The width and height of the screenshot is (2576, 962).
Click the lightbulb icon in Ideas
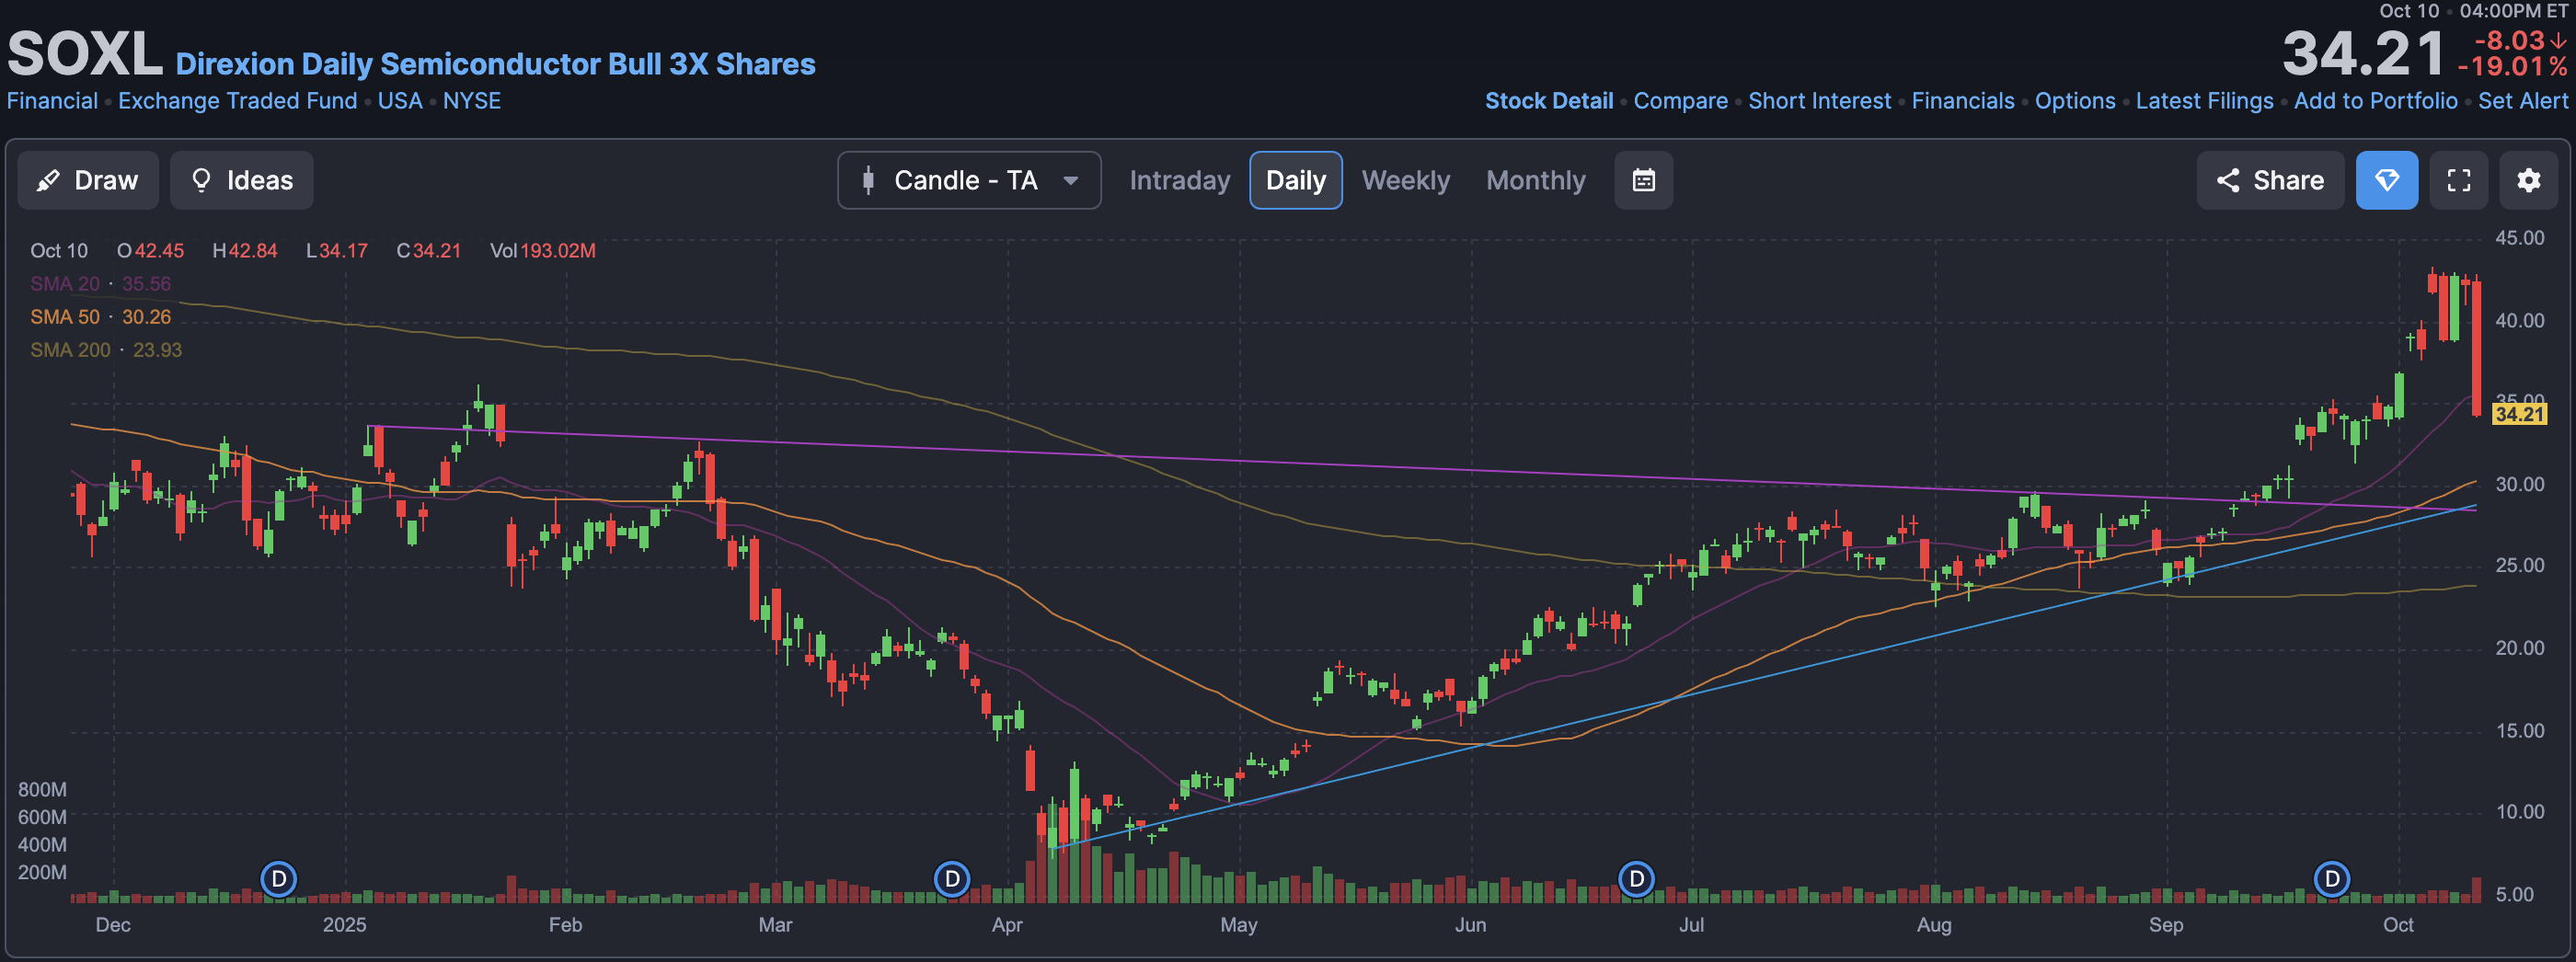[x=201, y=180]
